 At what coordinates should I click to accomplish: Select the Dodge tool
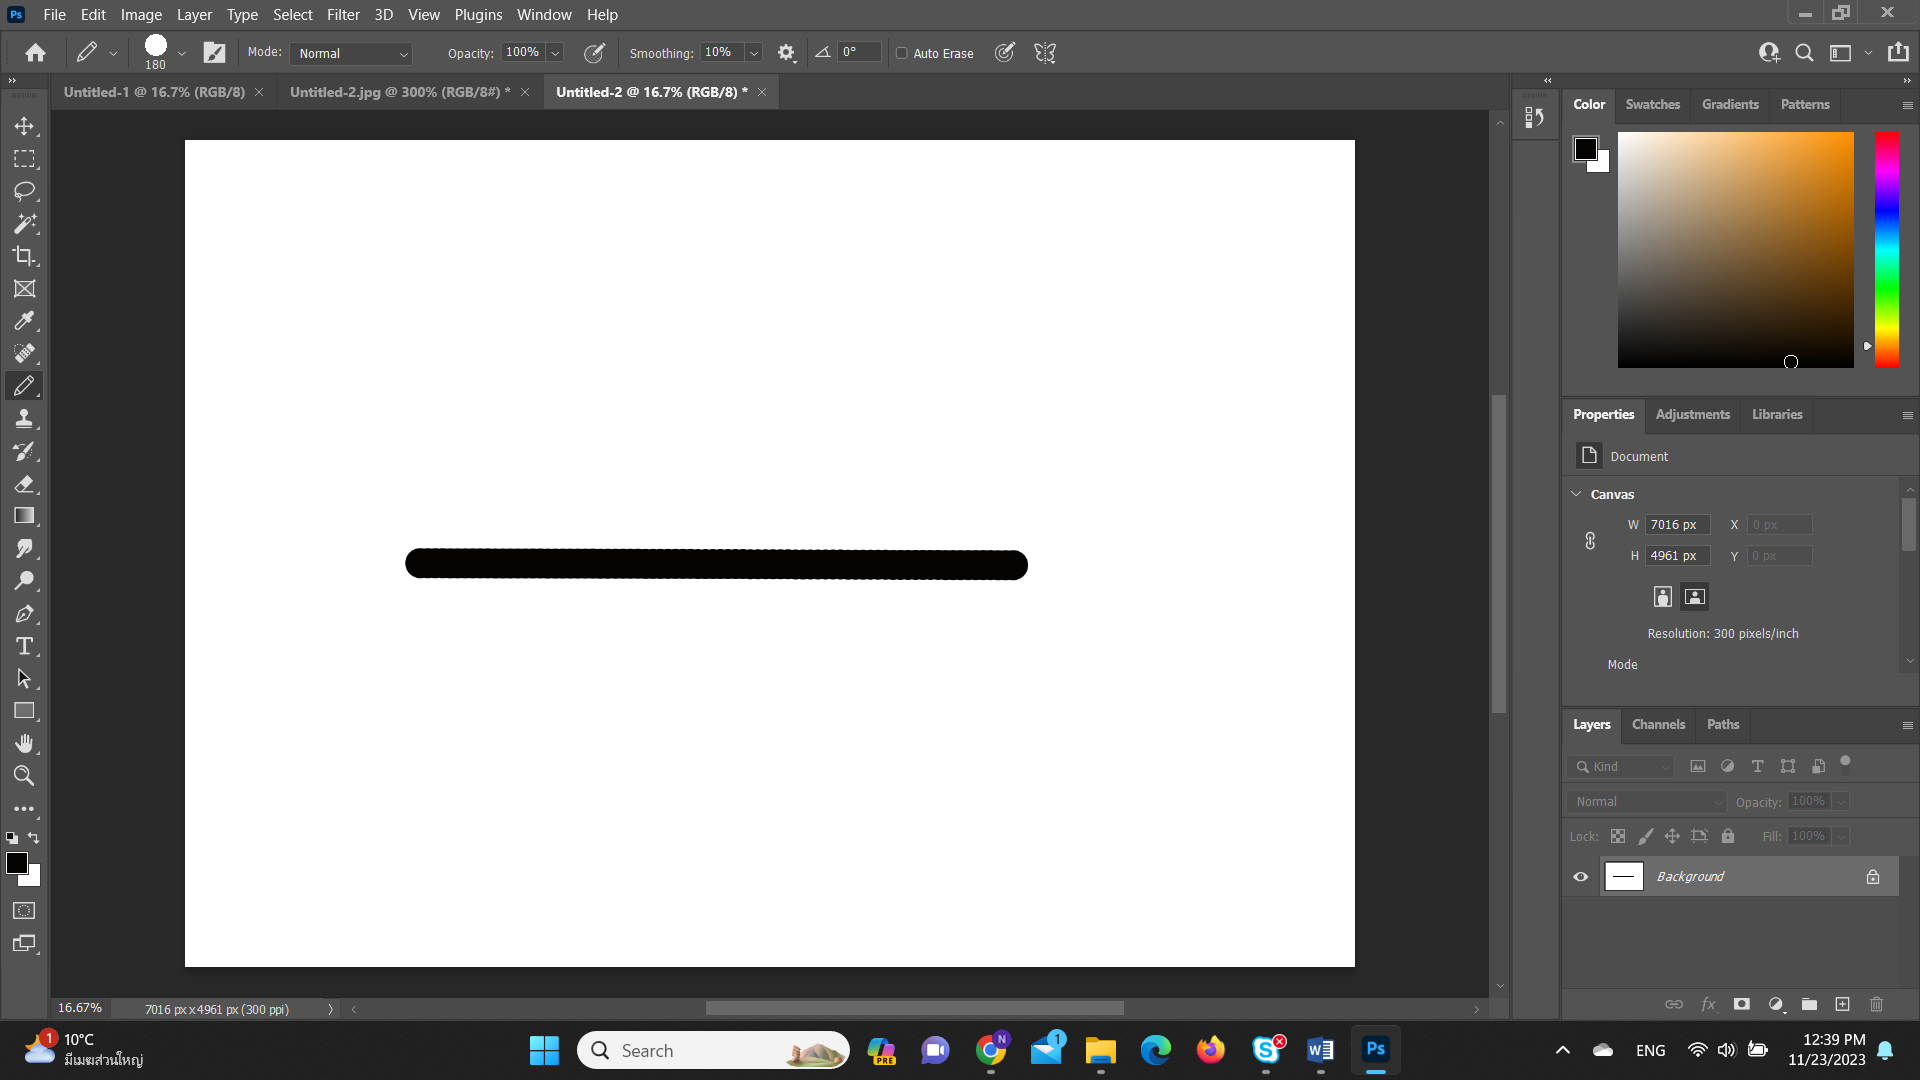click(x=24, y=581)
